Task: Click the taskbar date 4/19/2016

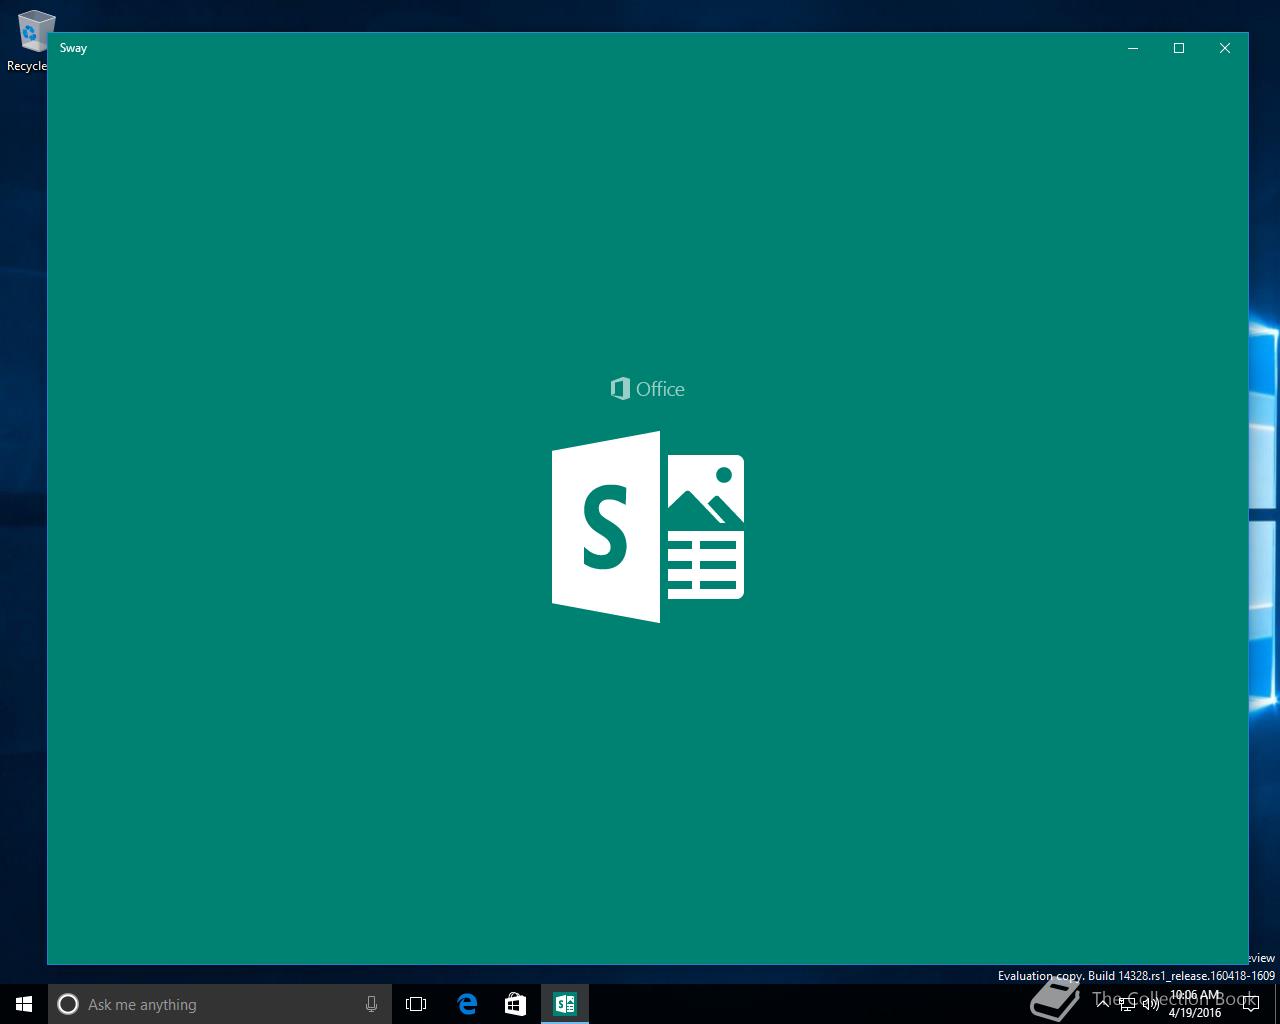Action: pyautogui.click(x=1195, y=1013)
